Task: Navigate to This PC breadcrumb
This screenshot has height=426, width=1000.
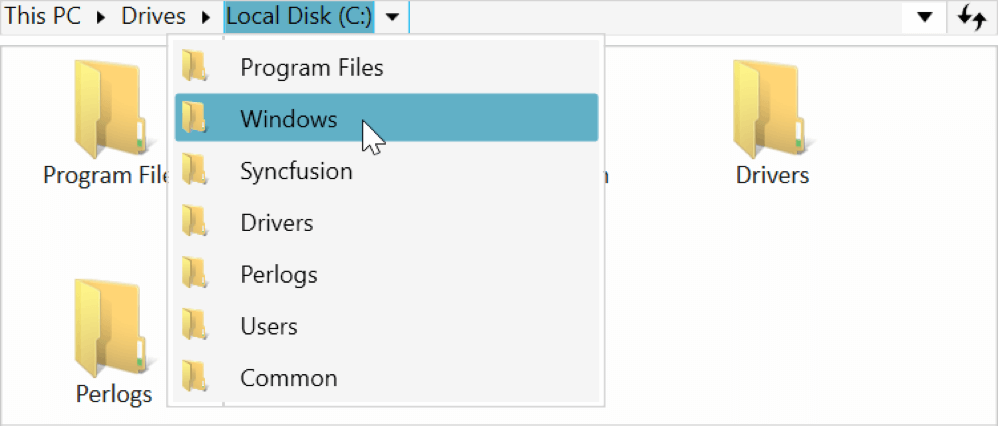Action: tap(43, 17)
